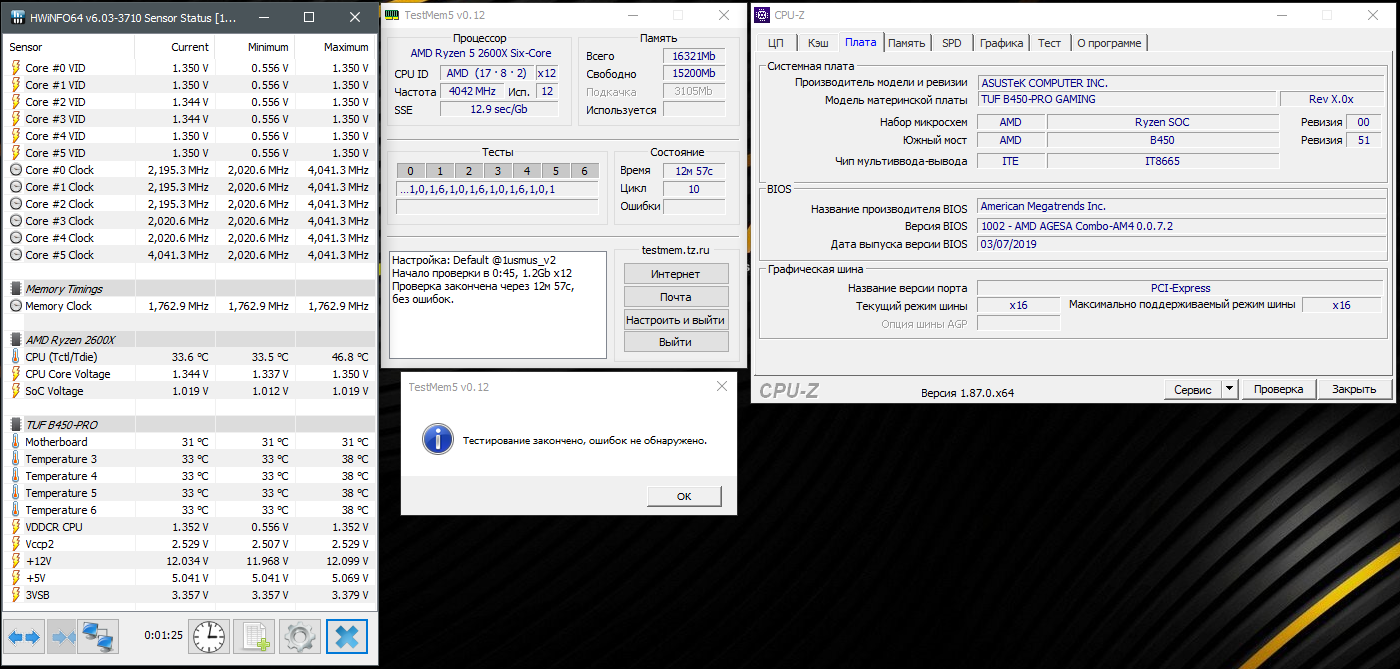
Task: Open the О программе tab in CPU-Z
Action: point(1109,43)
